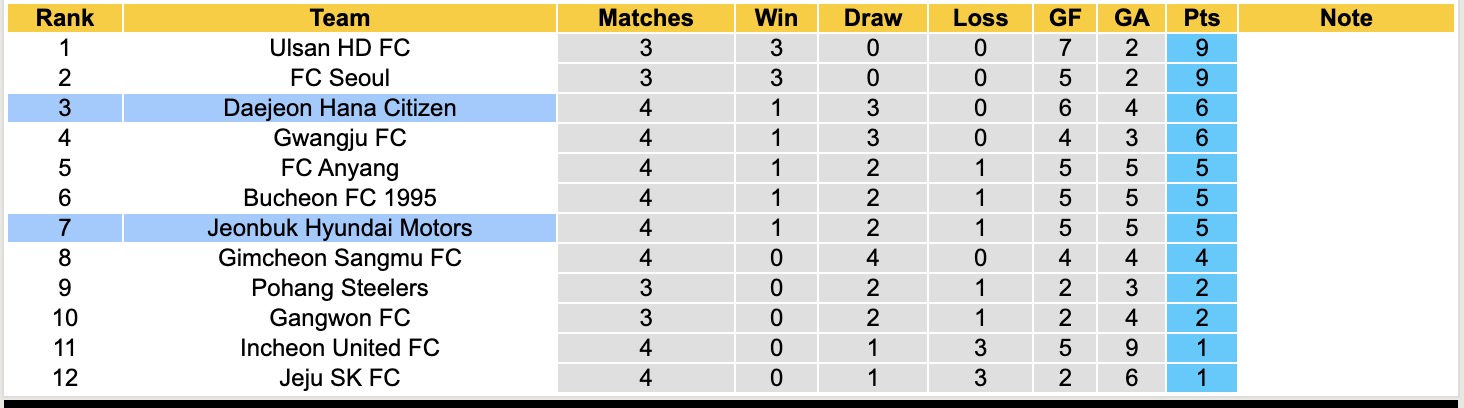
Task: Click the Loss column header
Action: click(x=980, y=18)
